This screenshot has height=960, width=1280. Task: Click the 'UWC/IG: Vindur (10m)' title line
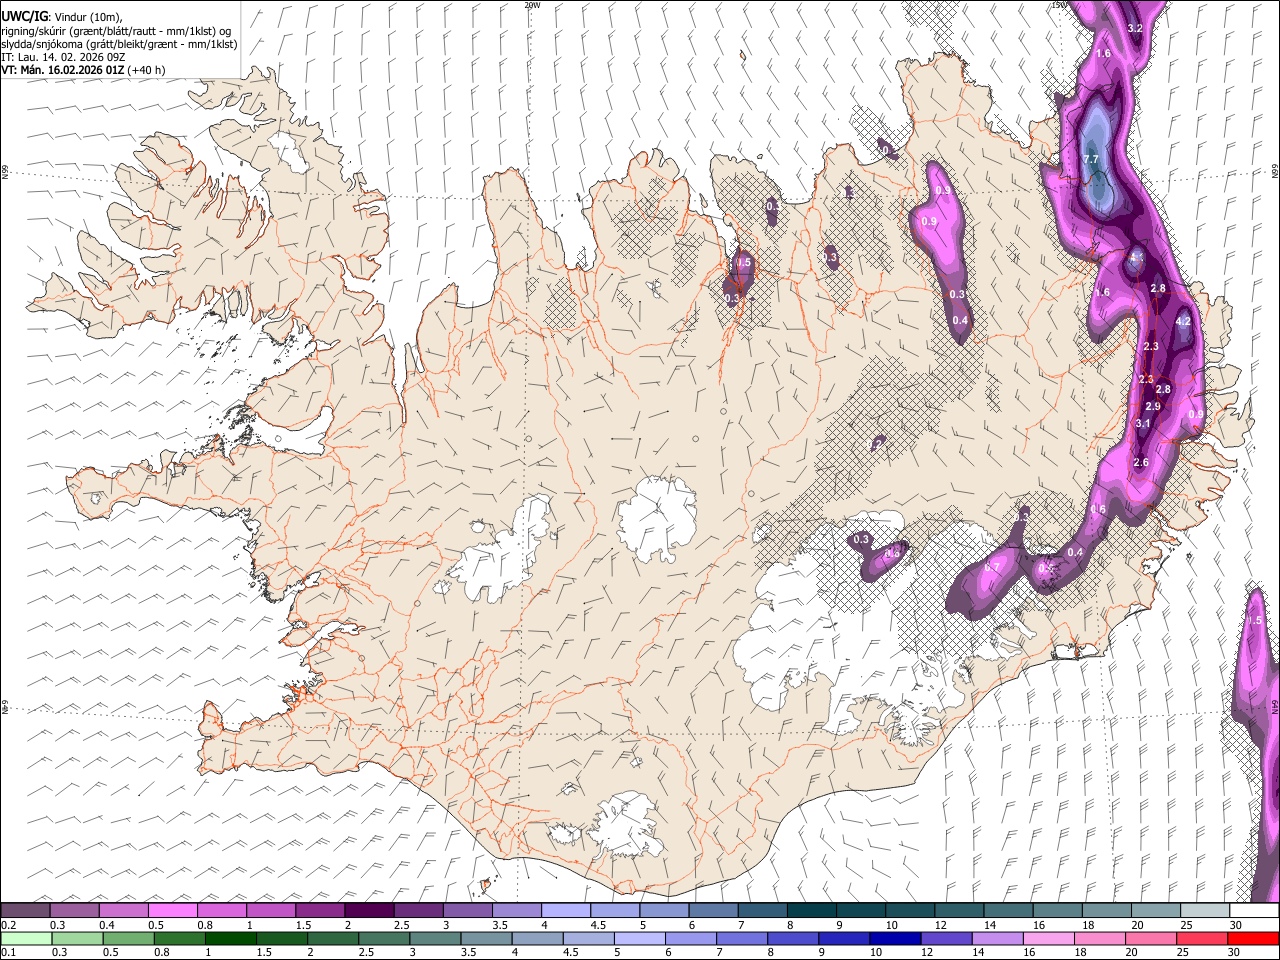click(62, 17)
